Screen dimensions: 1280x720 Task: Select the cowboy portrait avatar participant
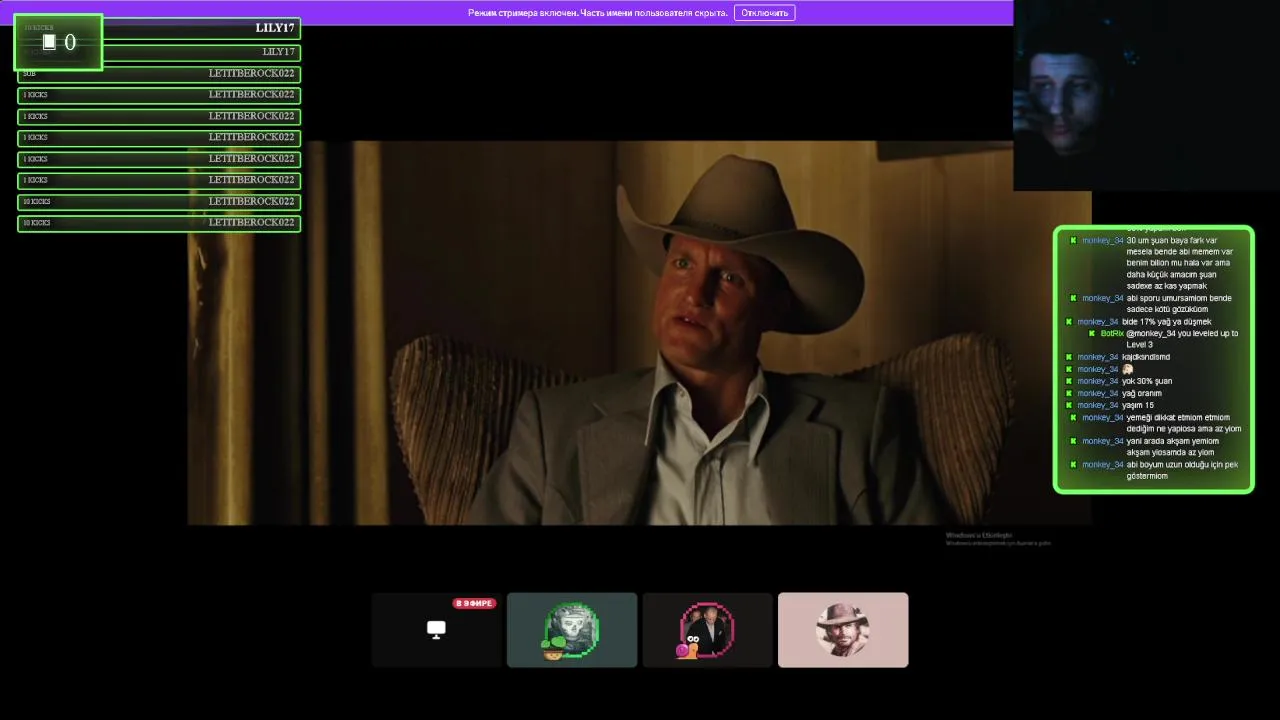[x=843, y=630]
